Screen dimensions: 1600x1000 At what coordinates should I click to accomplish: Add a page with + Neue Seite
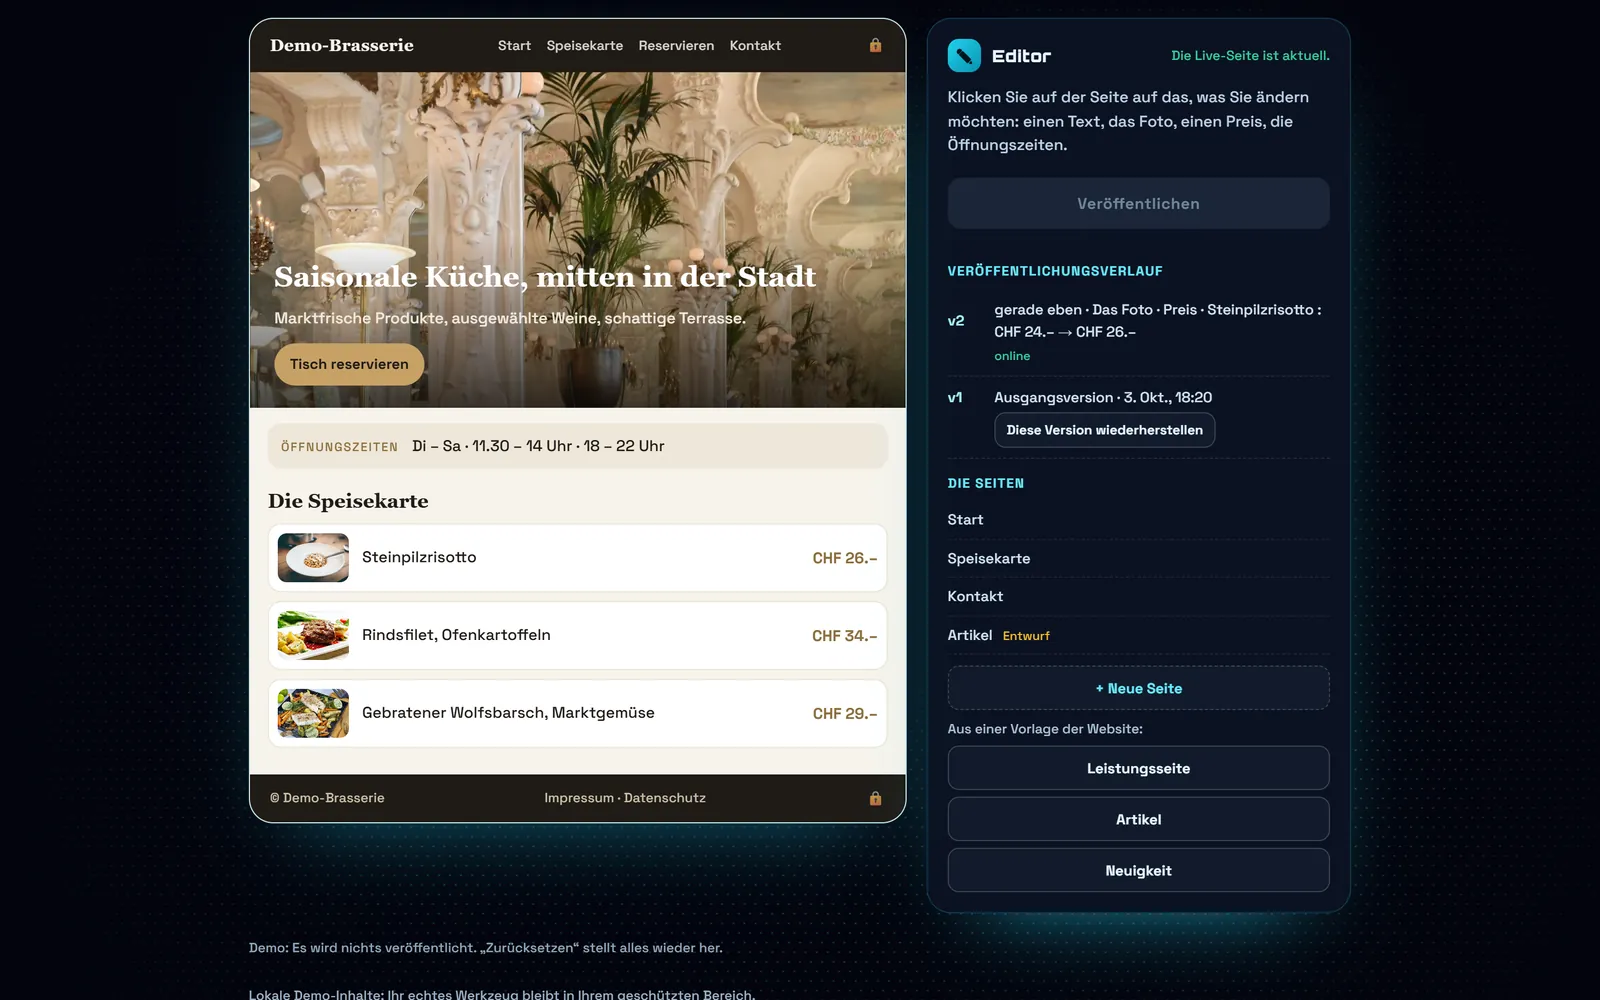coord(1138,688)
